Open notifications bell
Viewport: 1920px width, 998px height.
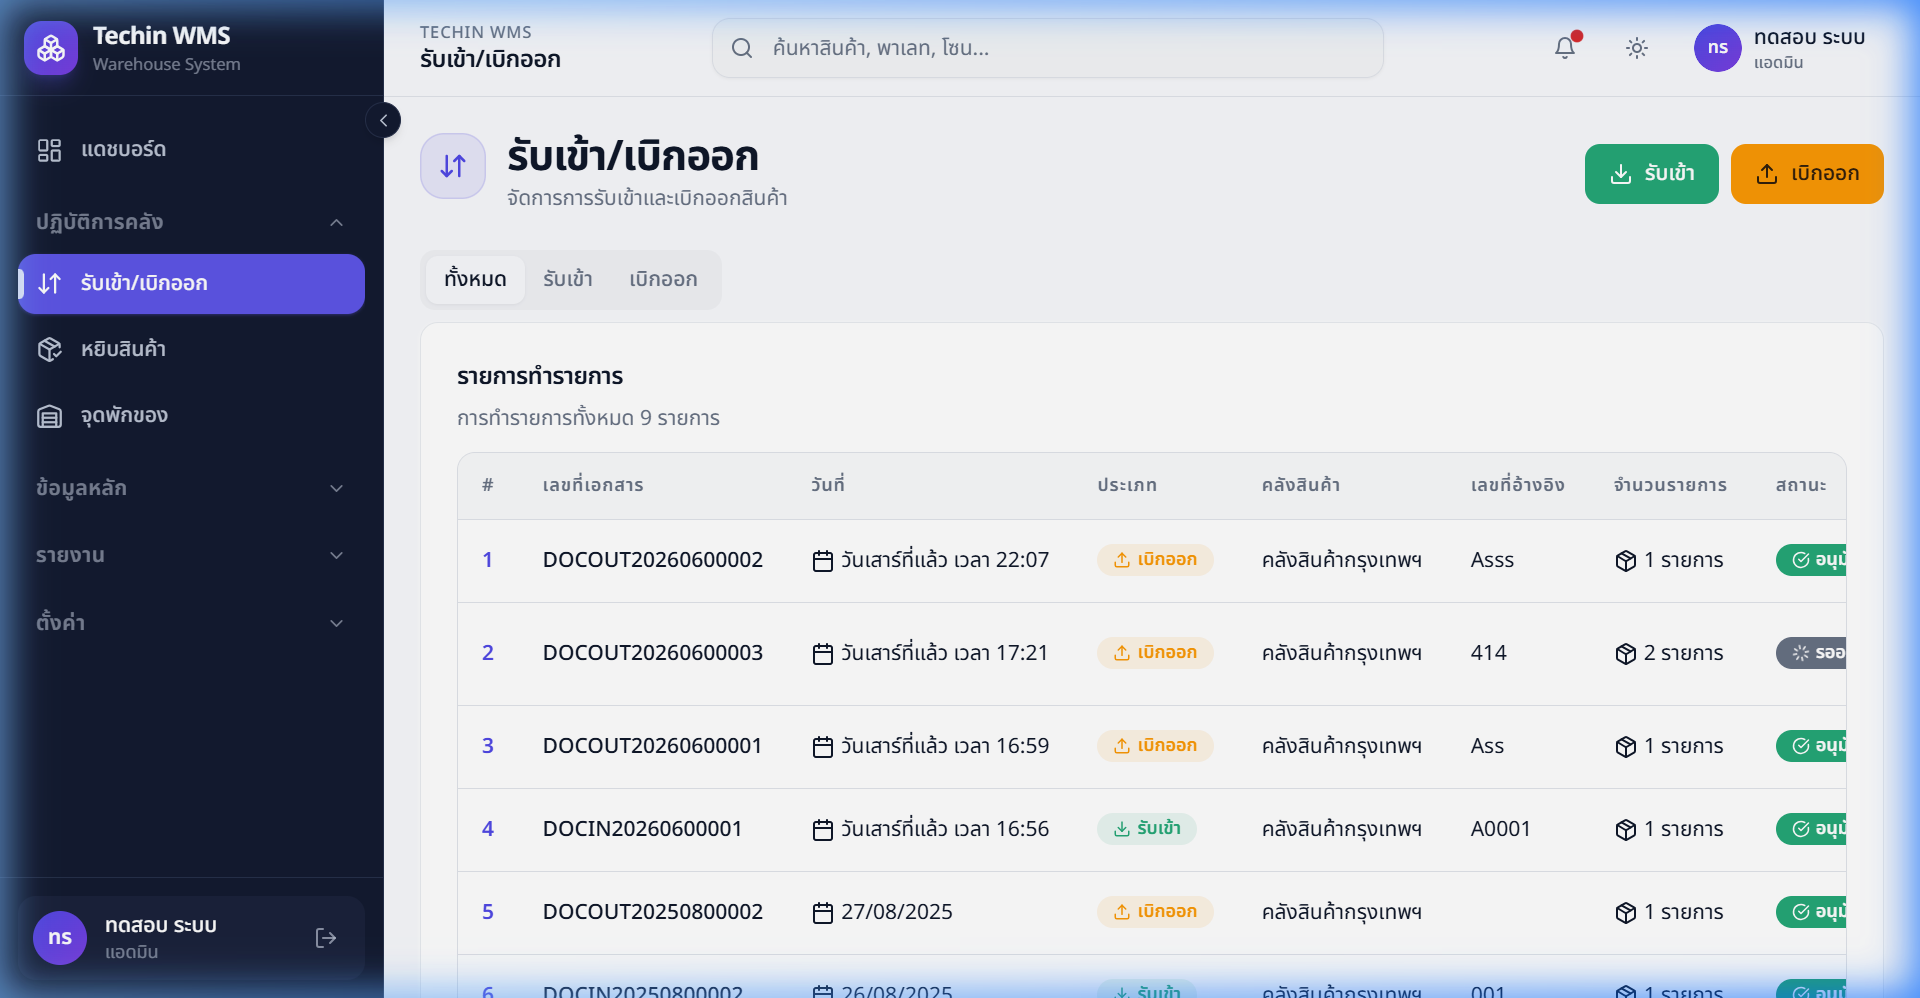coord(1565,48)
